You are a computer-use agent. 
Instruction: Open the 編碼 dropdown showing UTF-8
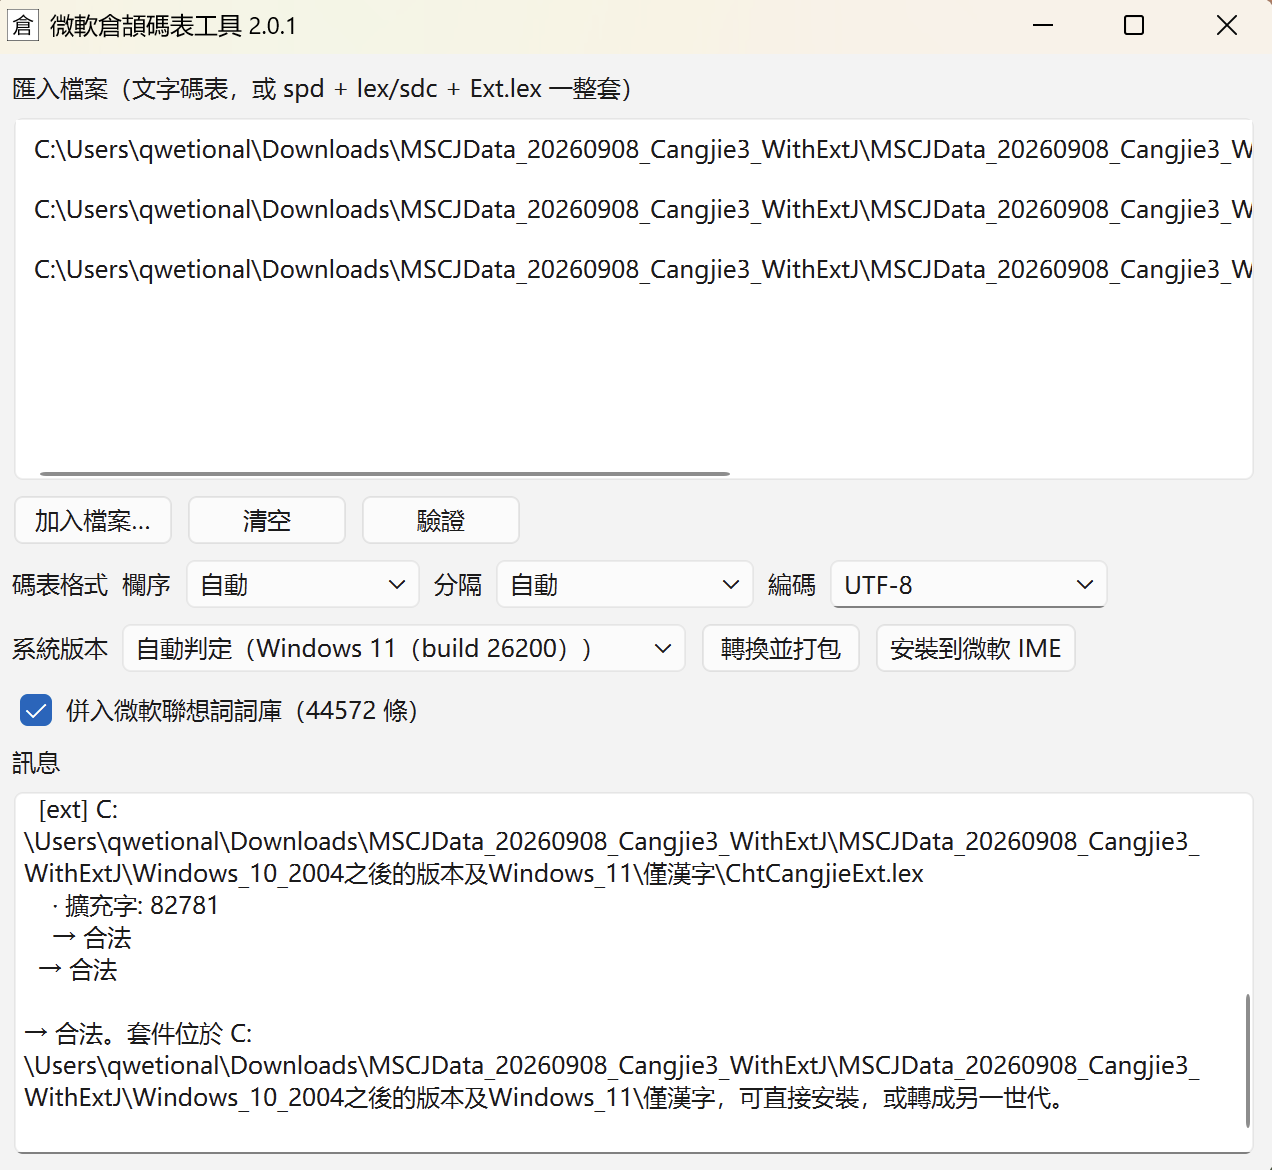coord(969,584)
